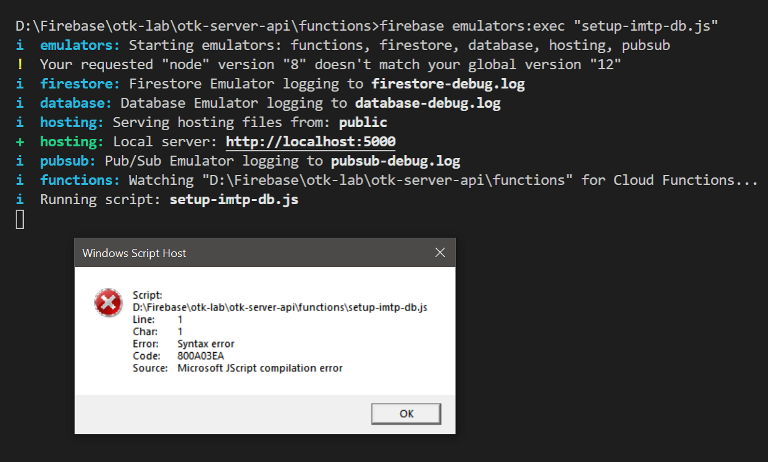
Task: Open the http://localhost:5000 link
Action: (311, 142)
